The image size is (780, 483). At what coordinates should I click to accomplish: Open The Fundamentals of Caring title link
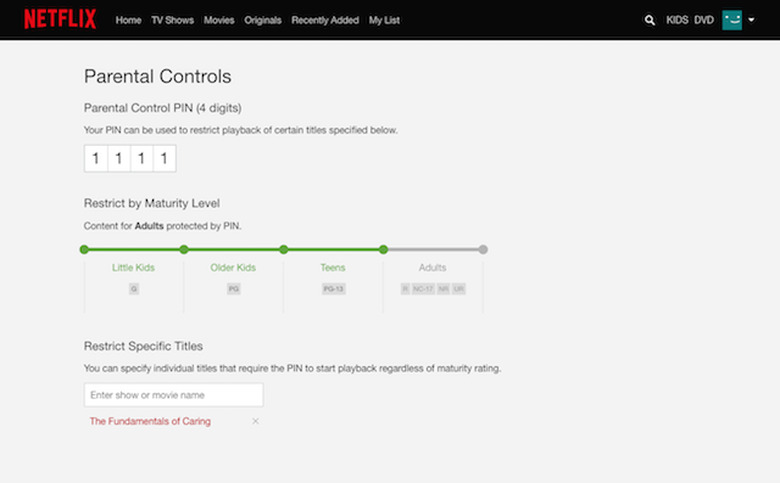(x=150, y=422)
